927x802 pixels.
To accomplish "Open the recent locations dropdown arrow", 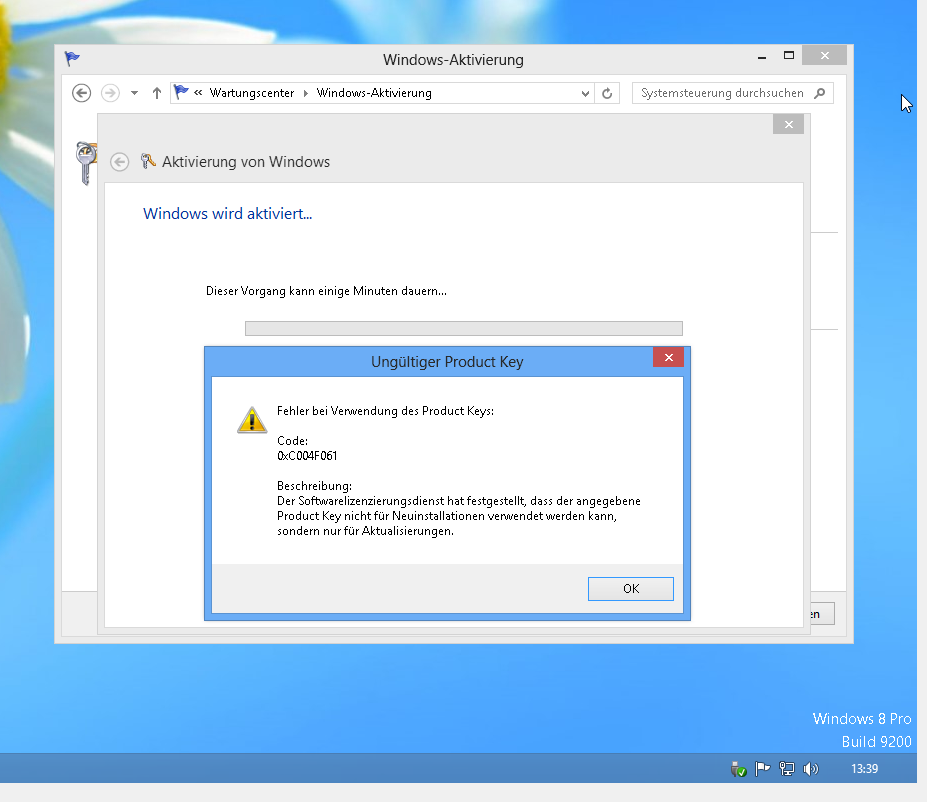I will [135, 93].
